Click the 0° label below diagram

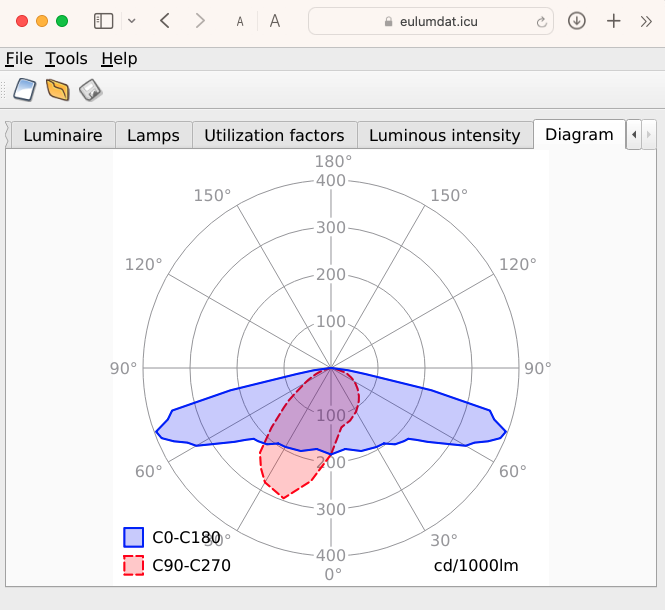[x=333, y=575]
